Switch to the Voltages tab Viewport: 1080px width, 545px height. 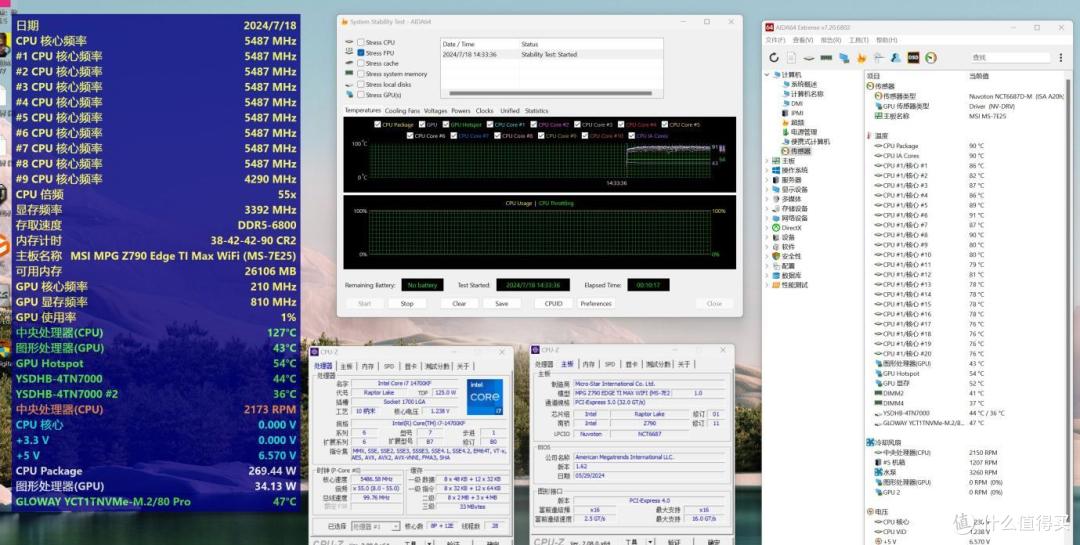(435, 111)
